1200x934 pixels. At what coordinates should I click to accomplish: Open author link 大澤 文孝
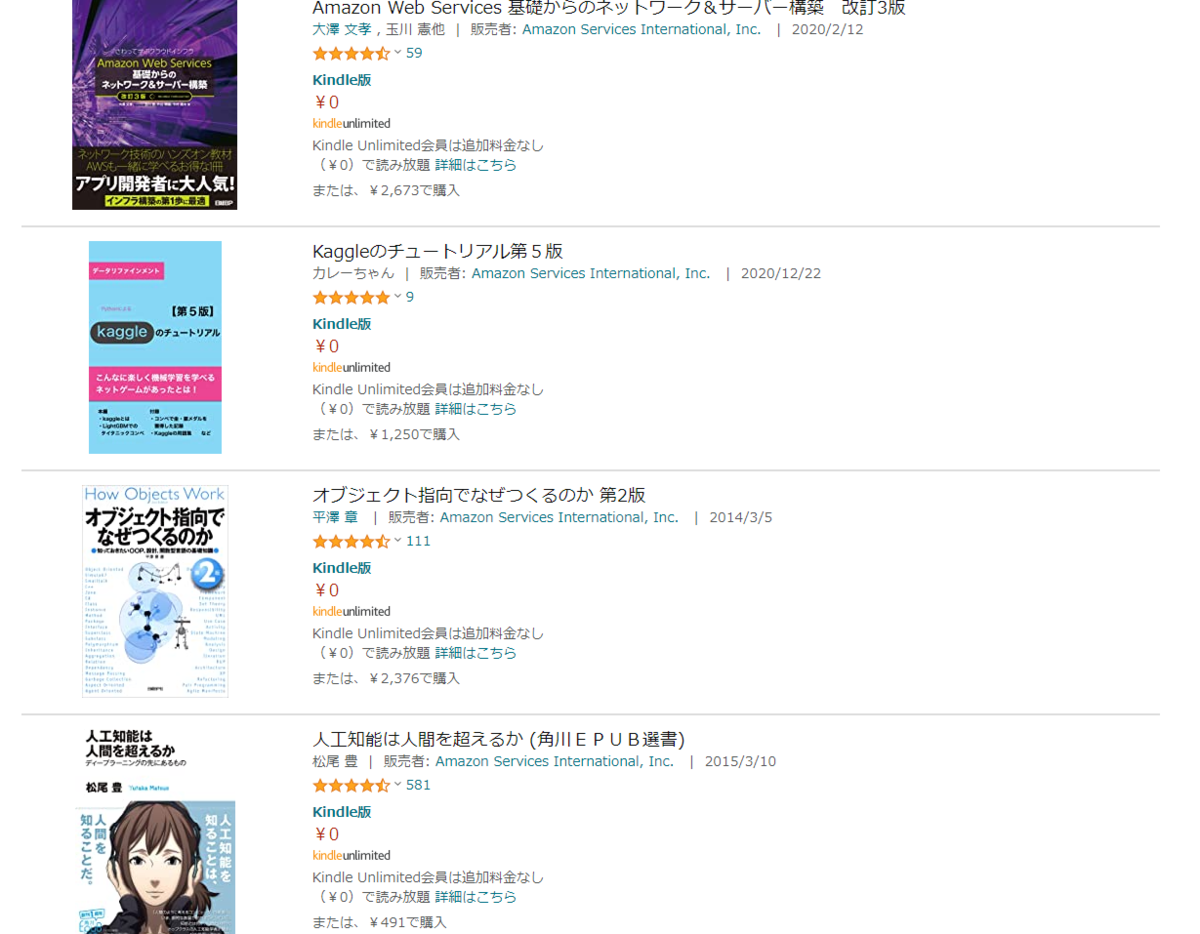[343, 29]
